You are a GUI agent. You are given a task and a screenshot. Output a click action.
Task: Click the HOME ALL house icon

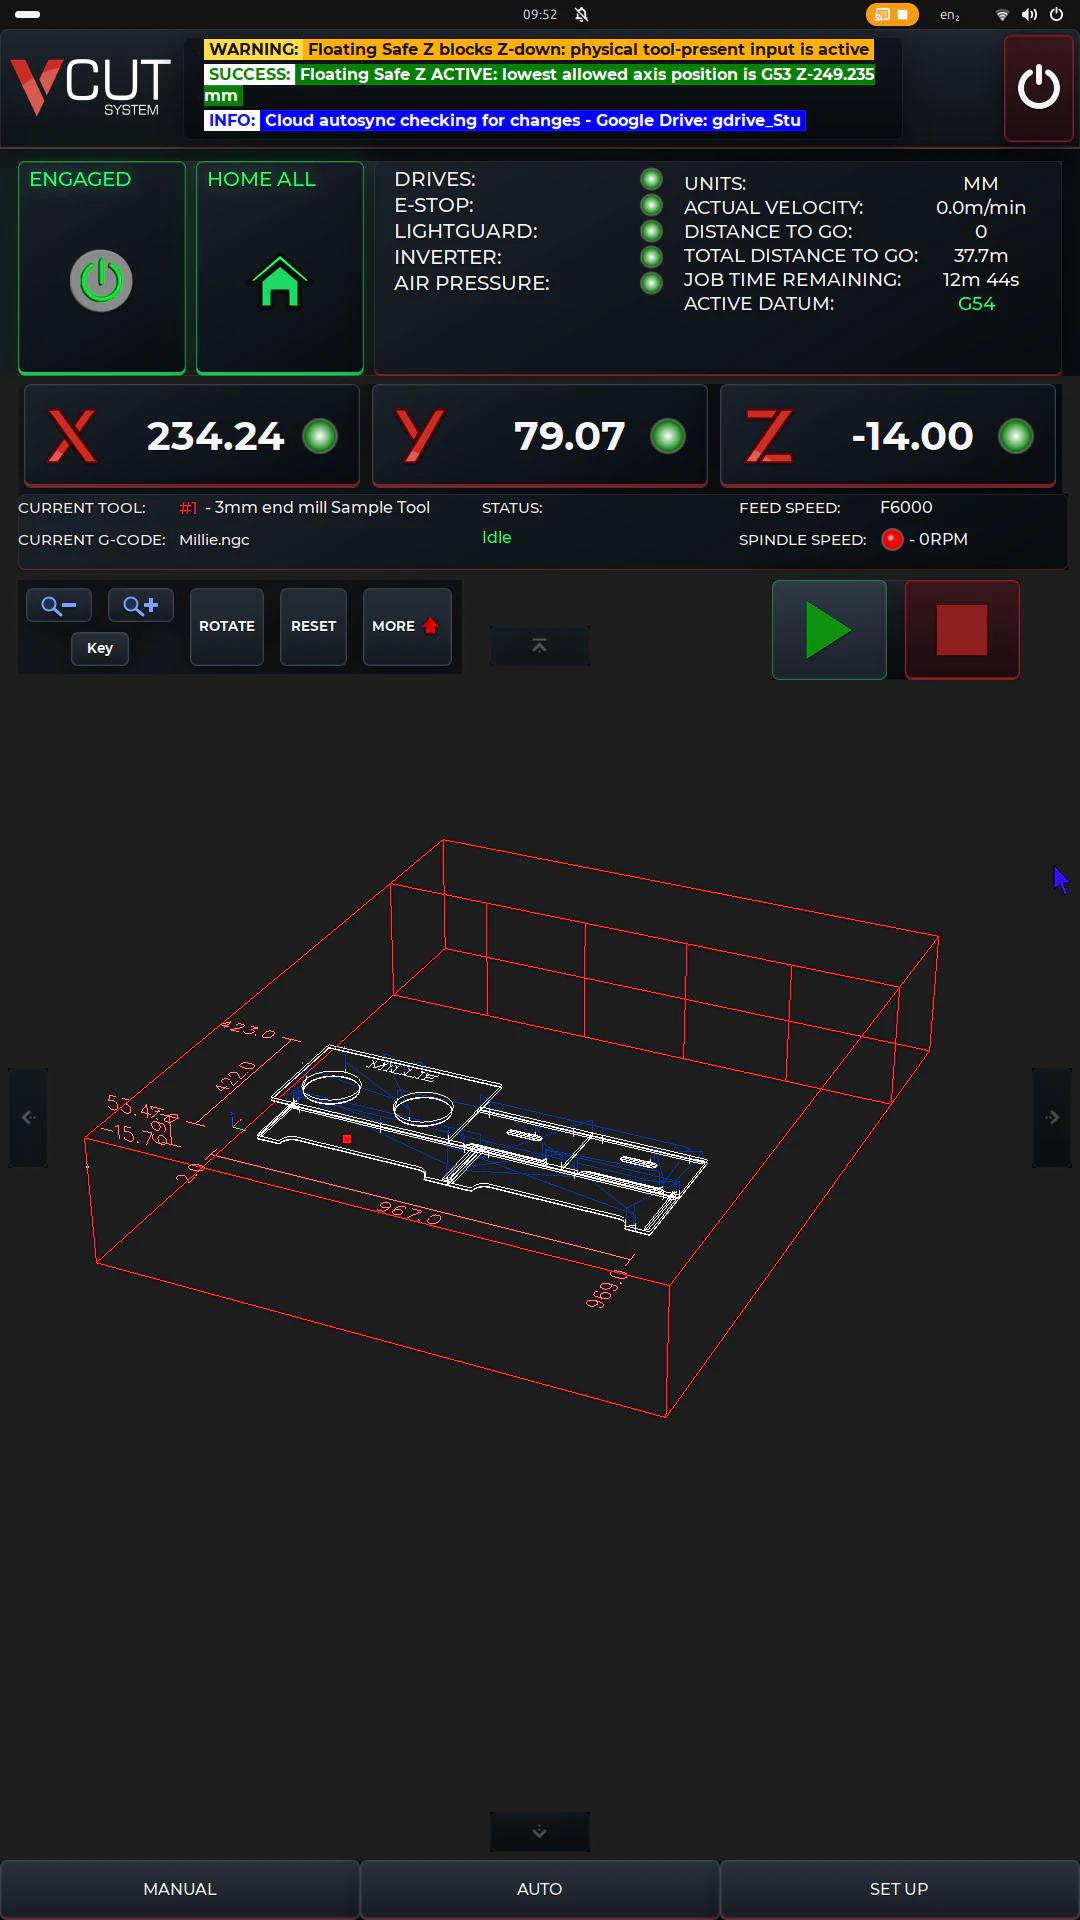(x=279, y=282)
